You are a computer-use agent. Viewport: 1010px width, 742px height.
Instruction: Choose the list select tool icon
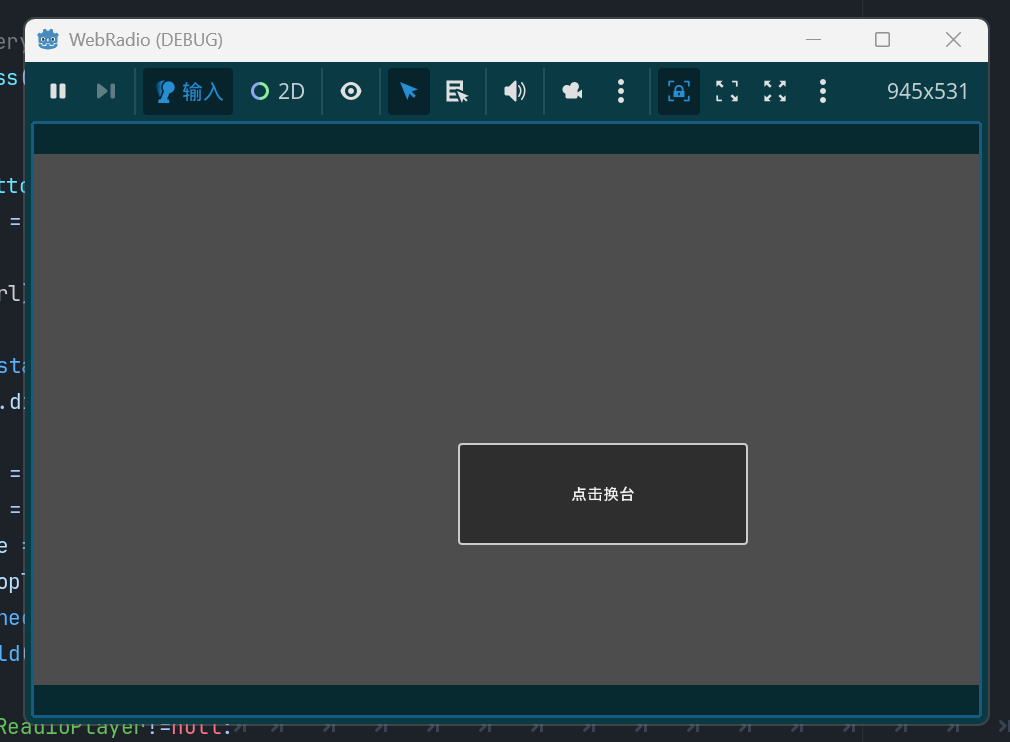coord(457,92)
